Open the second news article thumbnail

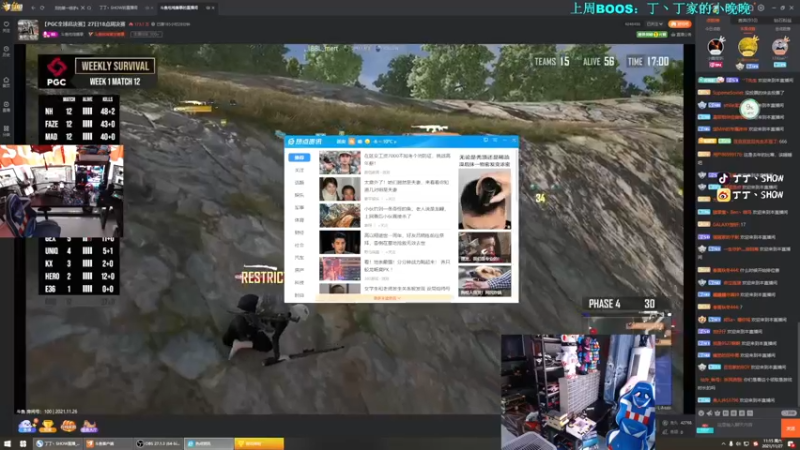[340, 189]
